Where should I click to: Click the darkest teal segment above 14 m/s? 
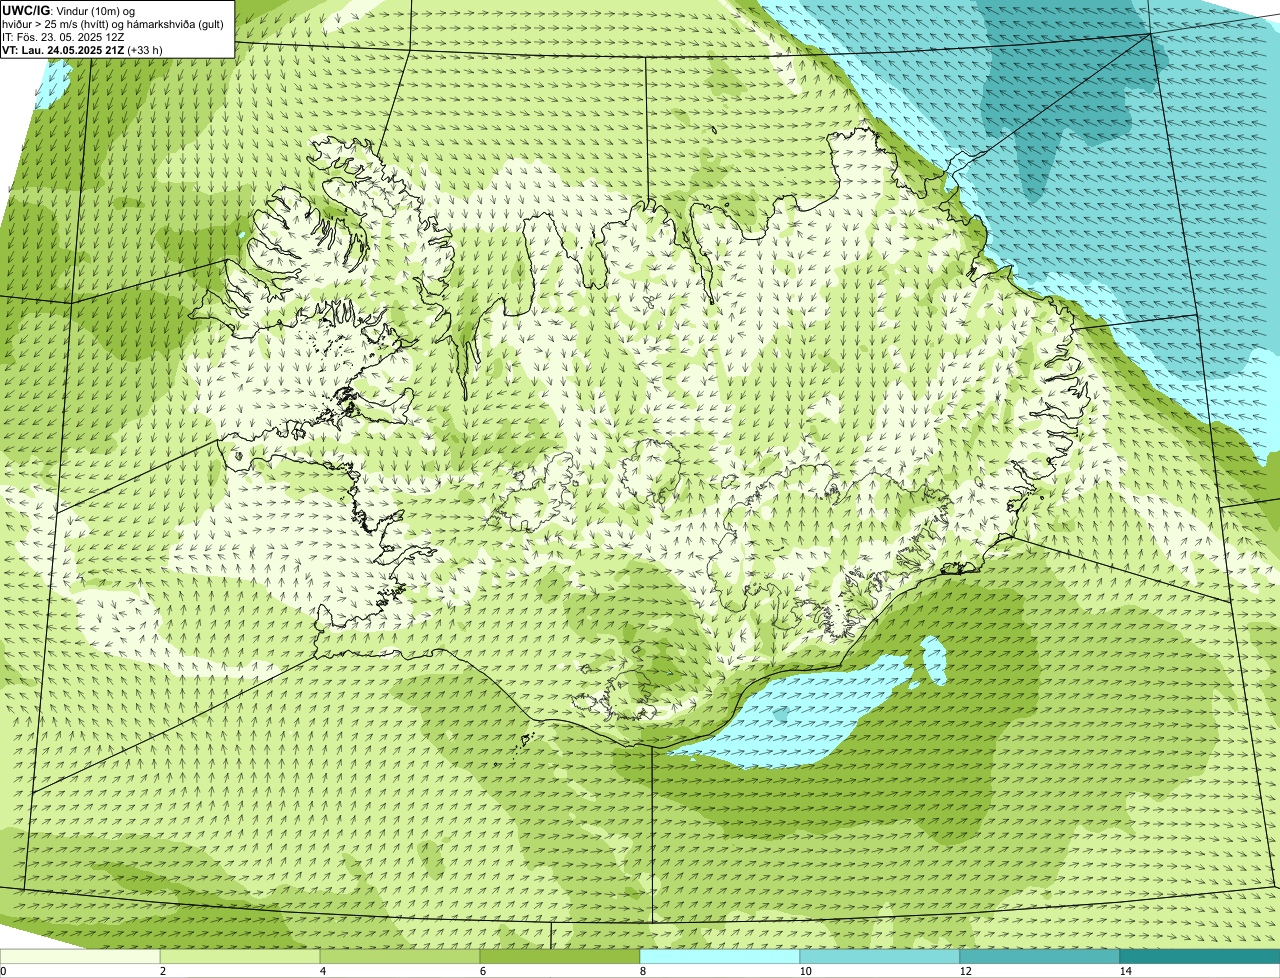click(1200, 956)
